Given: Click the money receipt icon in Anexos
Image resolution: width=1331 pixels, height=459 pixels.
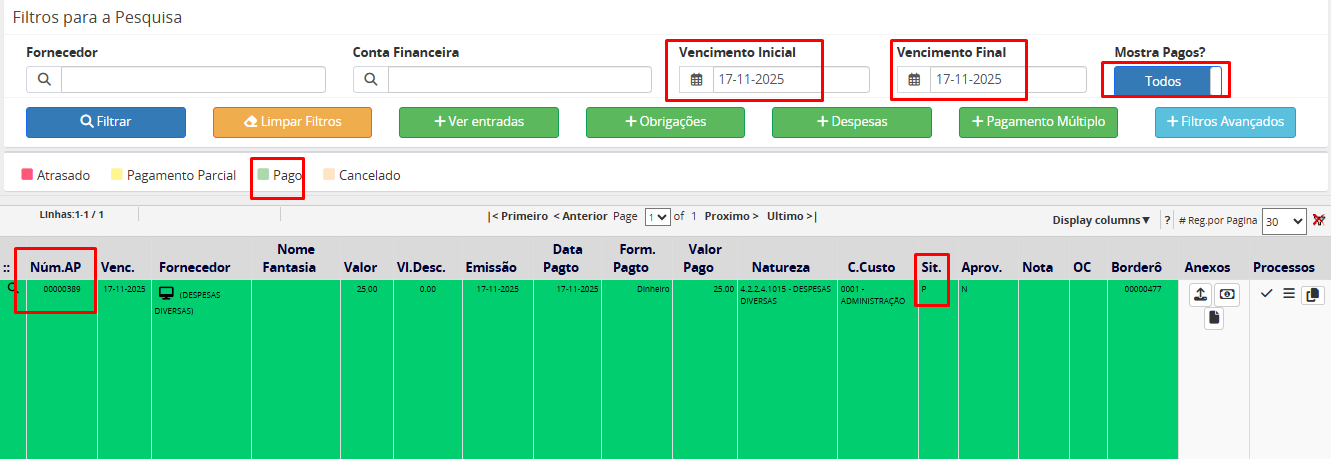Looking at the screenshot, I should coord(1226,295).
